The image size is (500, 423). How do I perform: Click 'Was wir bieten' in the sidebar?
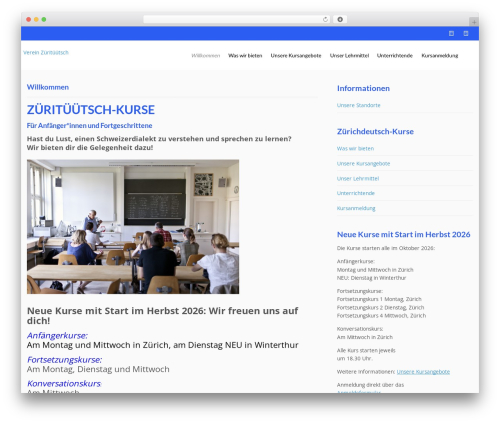[x=355, y=149]
